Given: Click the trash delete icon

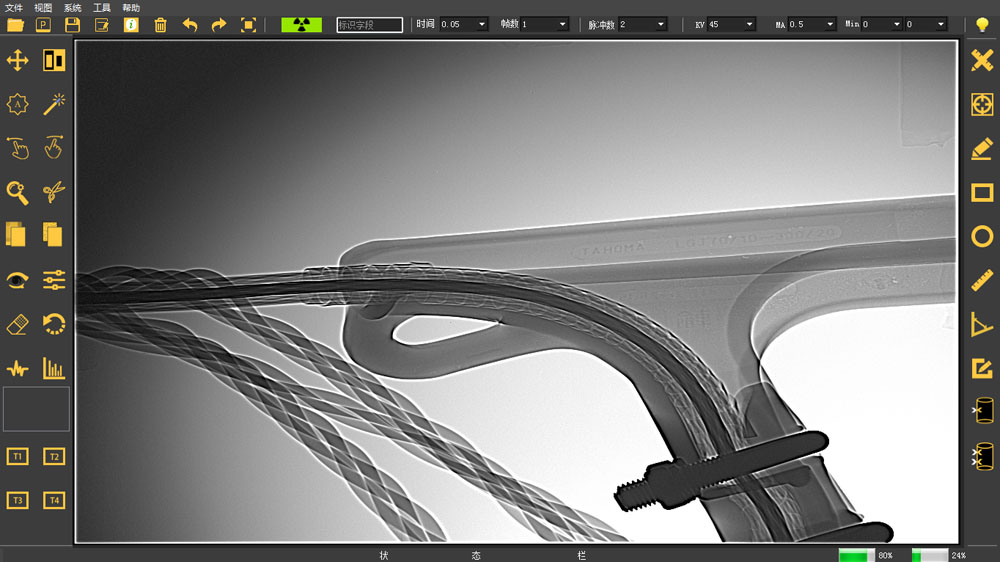Looking at the screenshot, I should pyautogui.click(x=160, y=25).
